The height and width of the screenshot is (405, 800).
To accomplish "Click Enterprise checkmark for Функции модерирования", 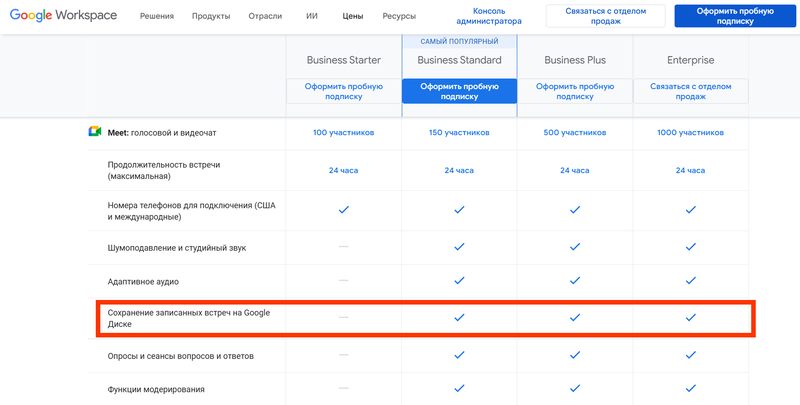I will pyautogui.click(x=691, y=388).
